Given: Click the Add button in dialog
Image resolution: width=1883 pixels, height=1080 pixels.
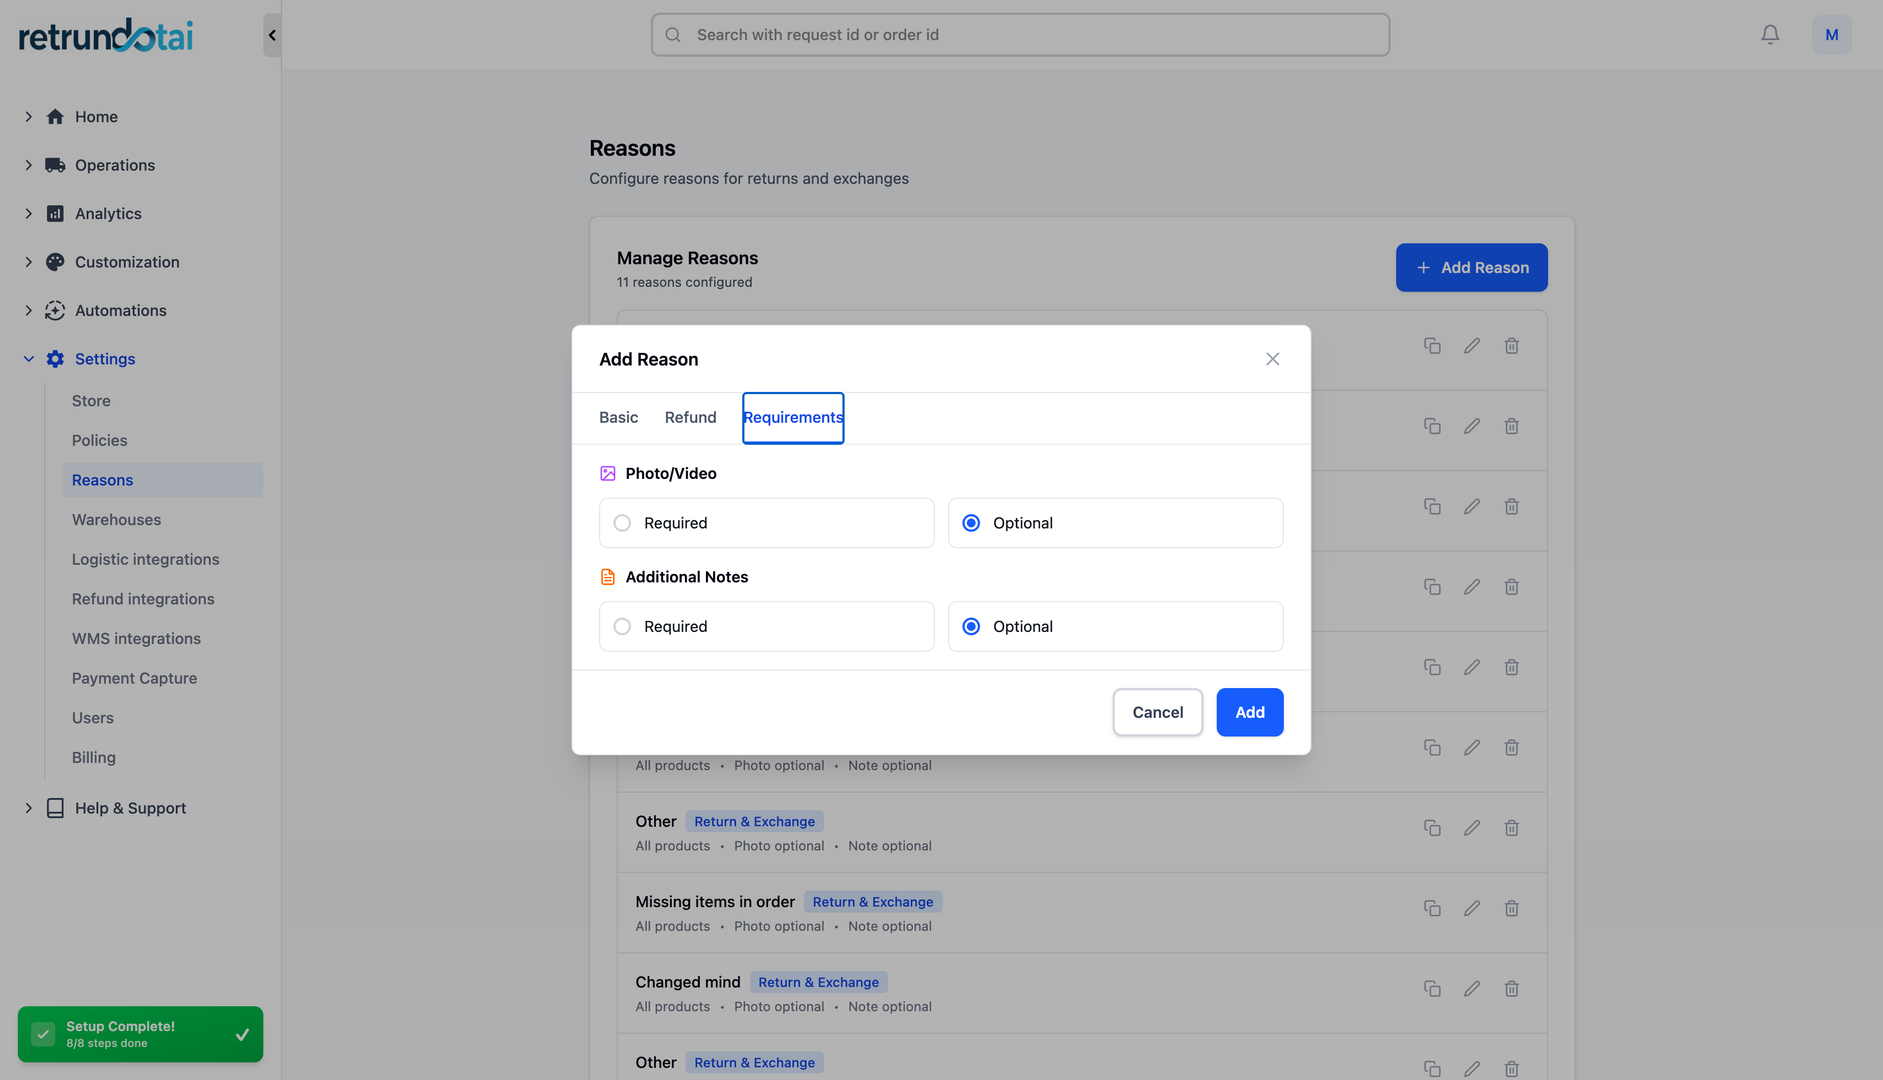Looking at the screenshot, I should (1249, 712).
